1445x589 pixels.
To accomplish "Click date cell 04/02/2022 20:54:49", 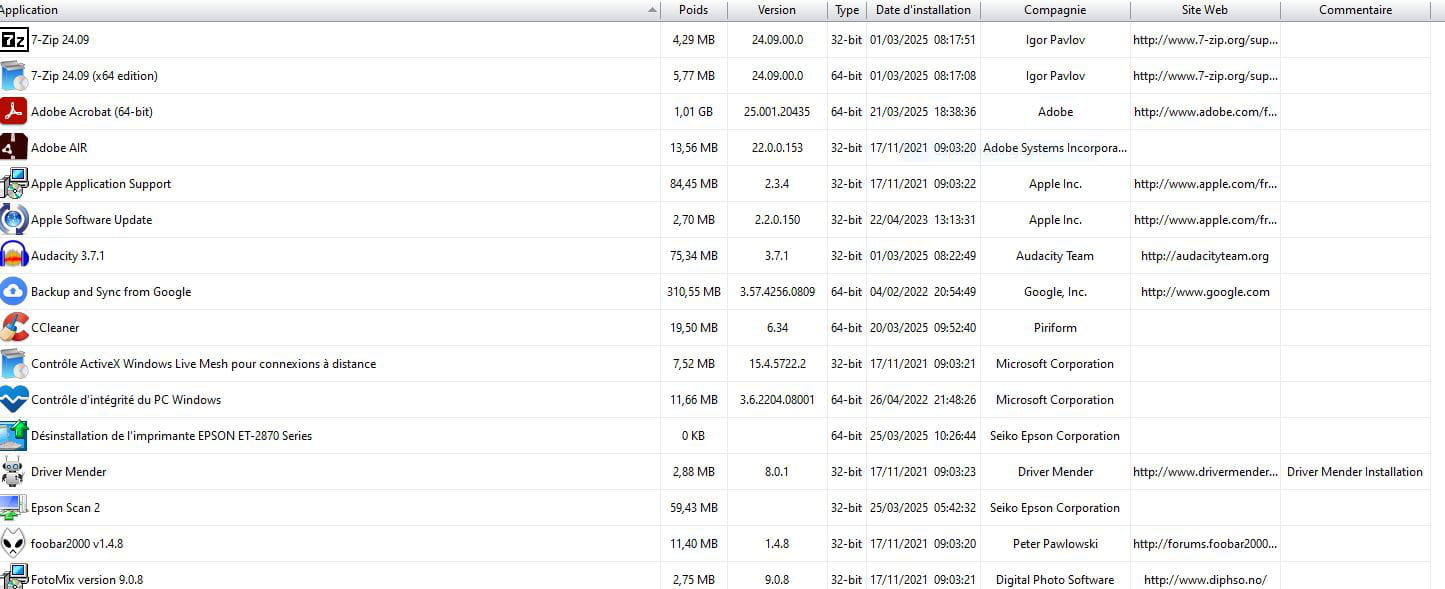I will click(923, 292).
